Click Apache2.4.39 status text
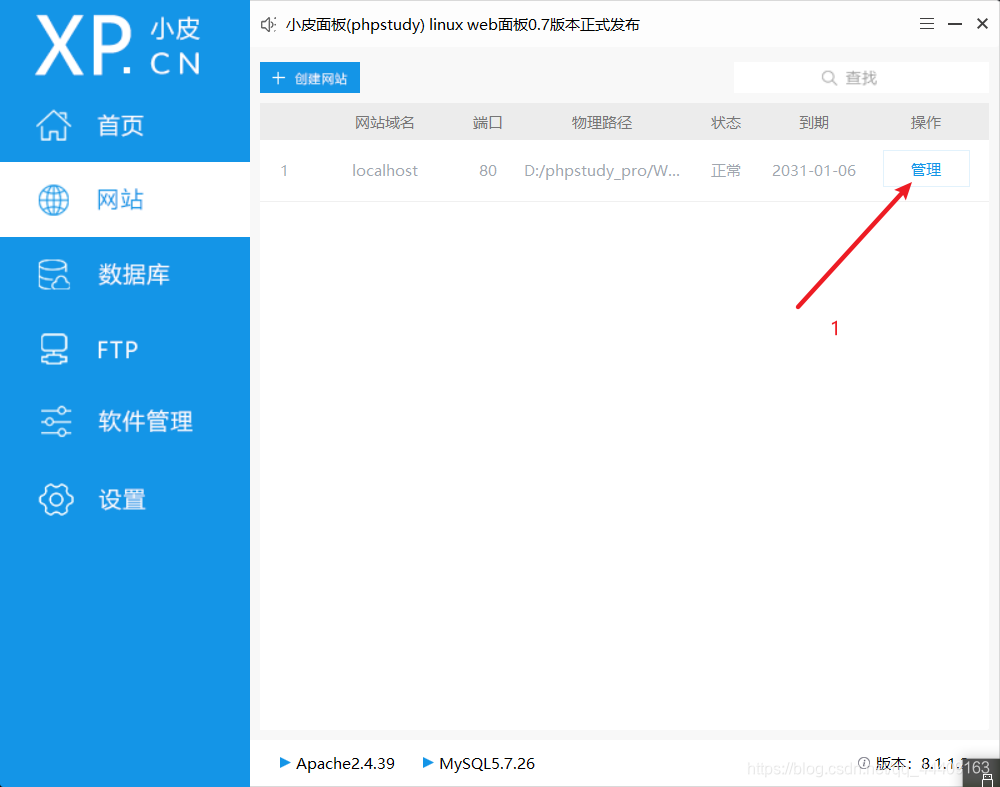 click(x=345, y=763)
